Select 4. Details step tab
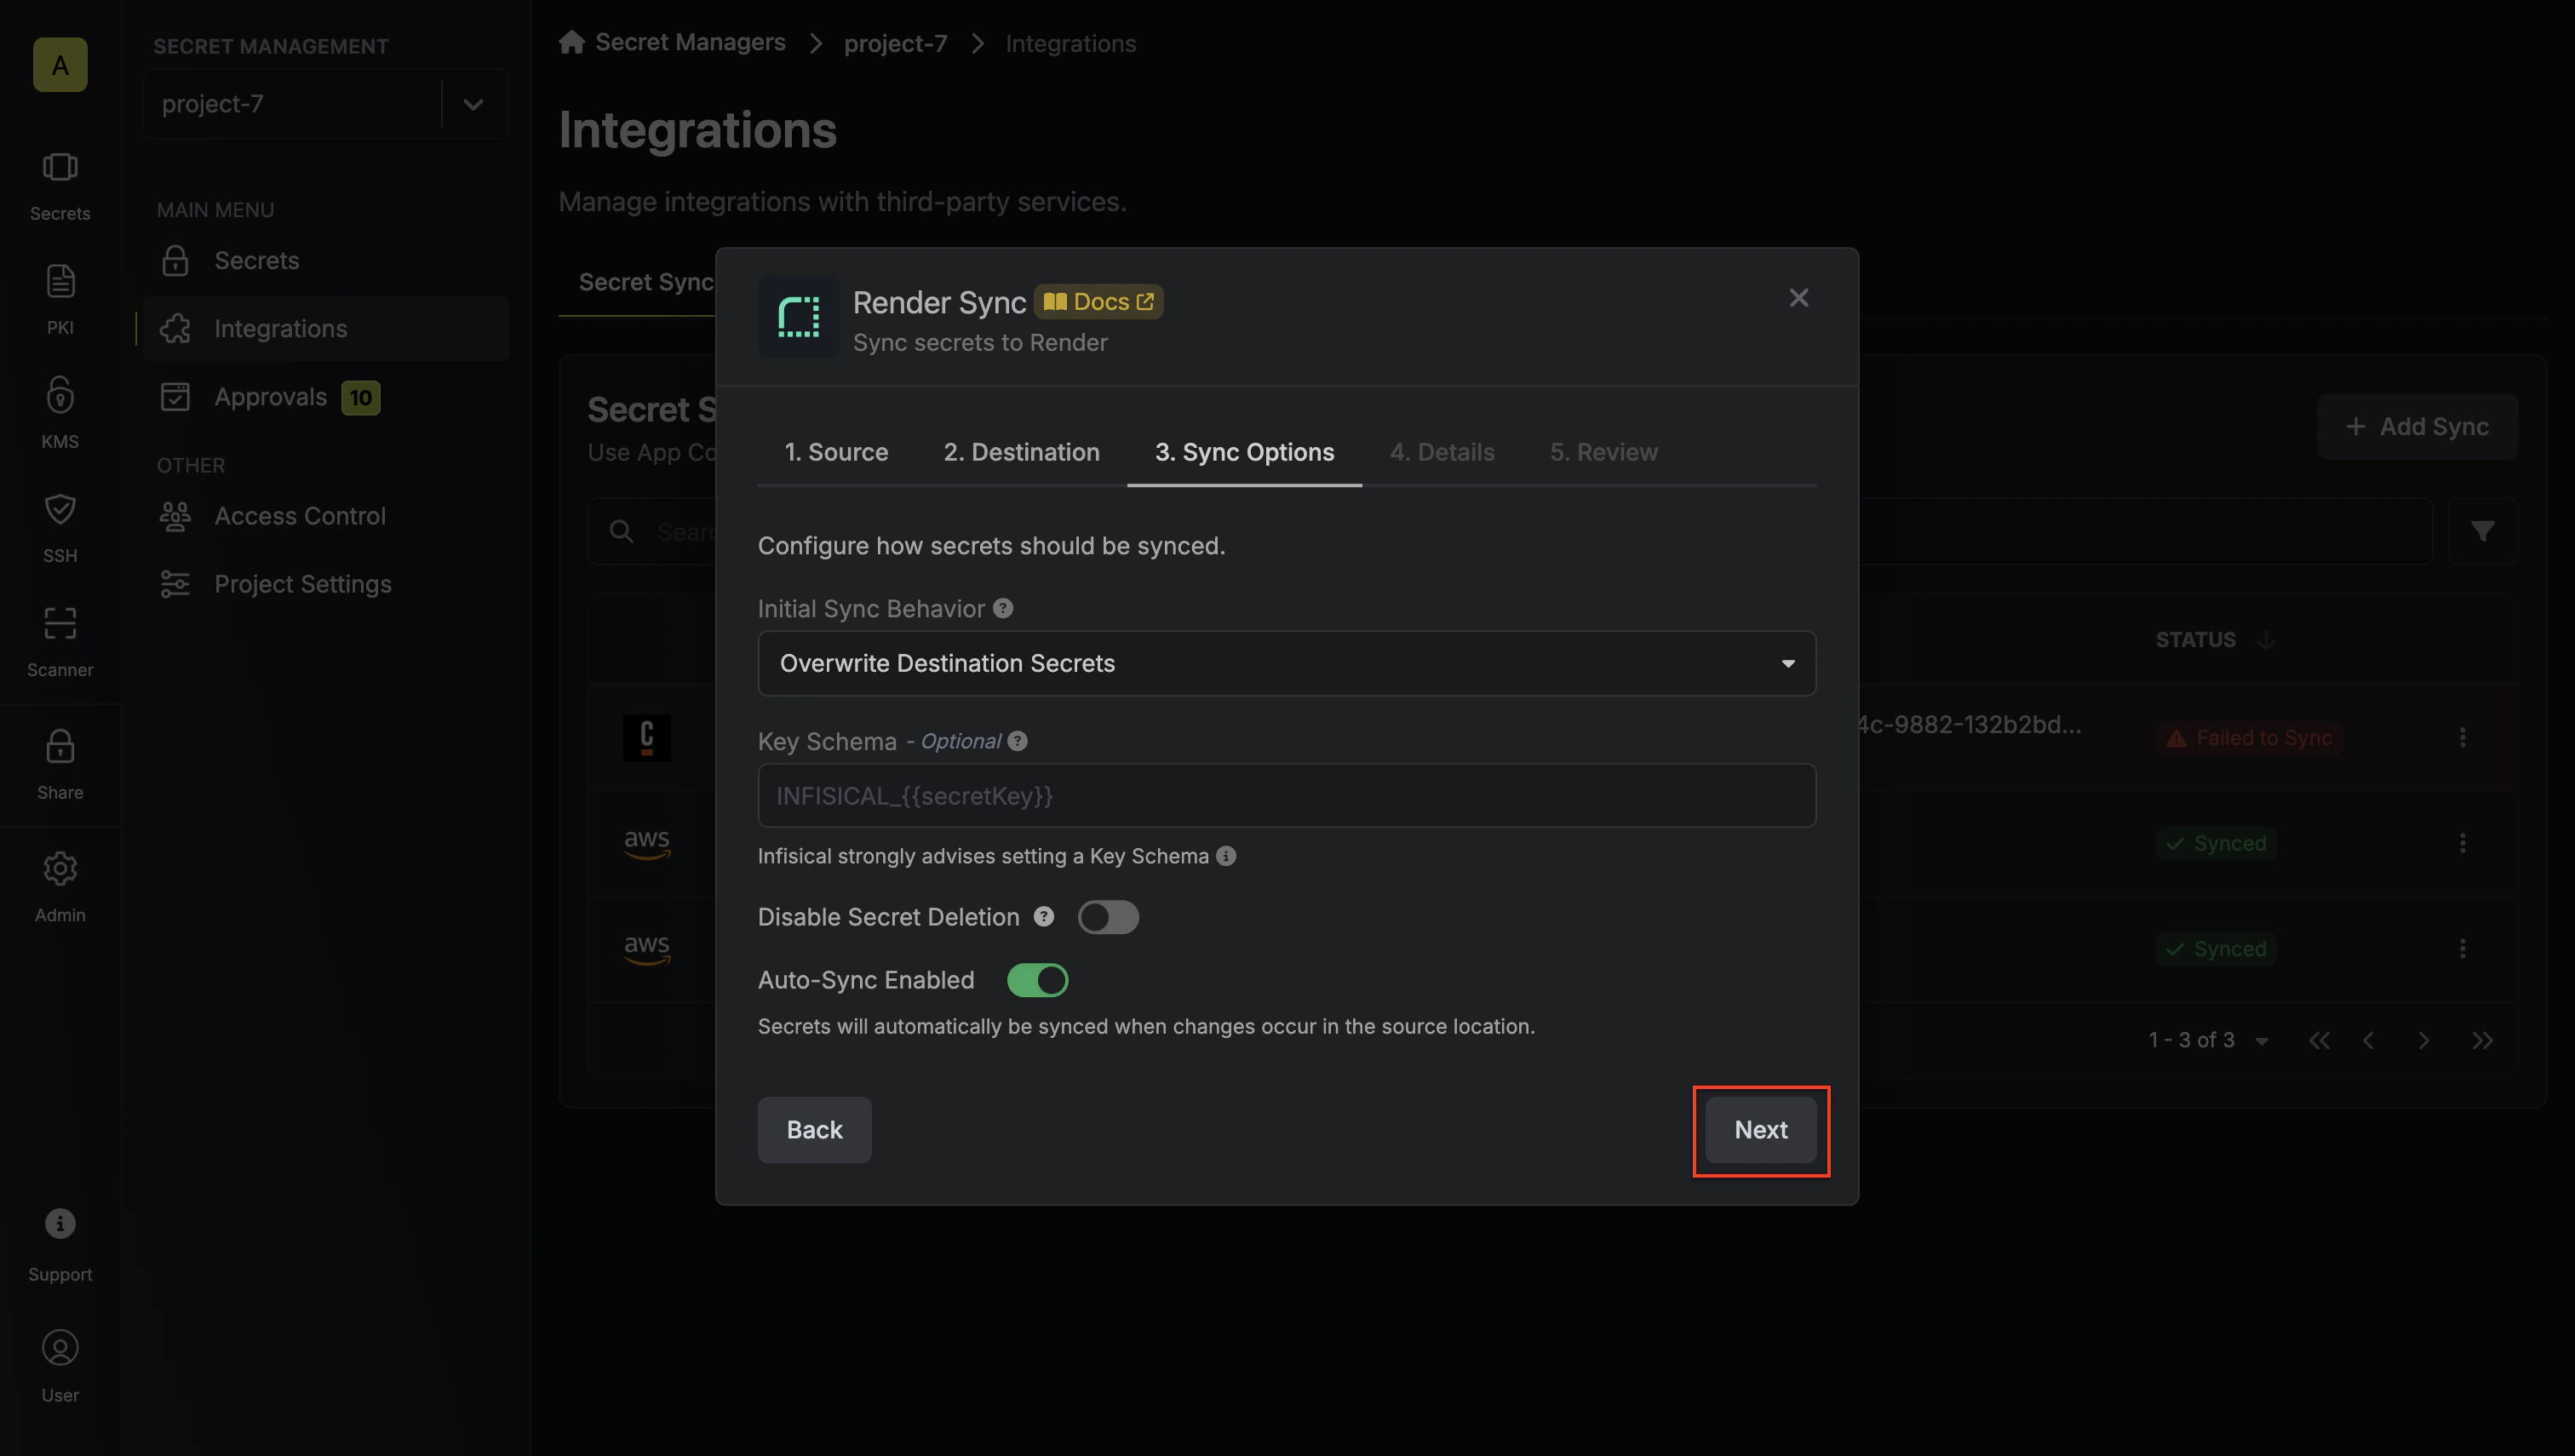The image size is (2575, 1456). (x=1442, y=453)
